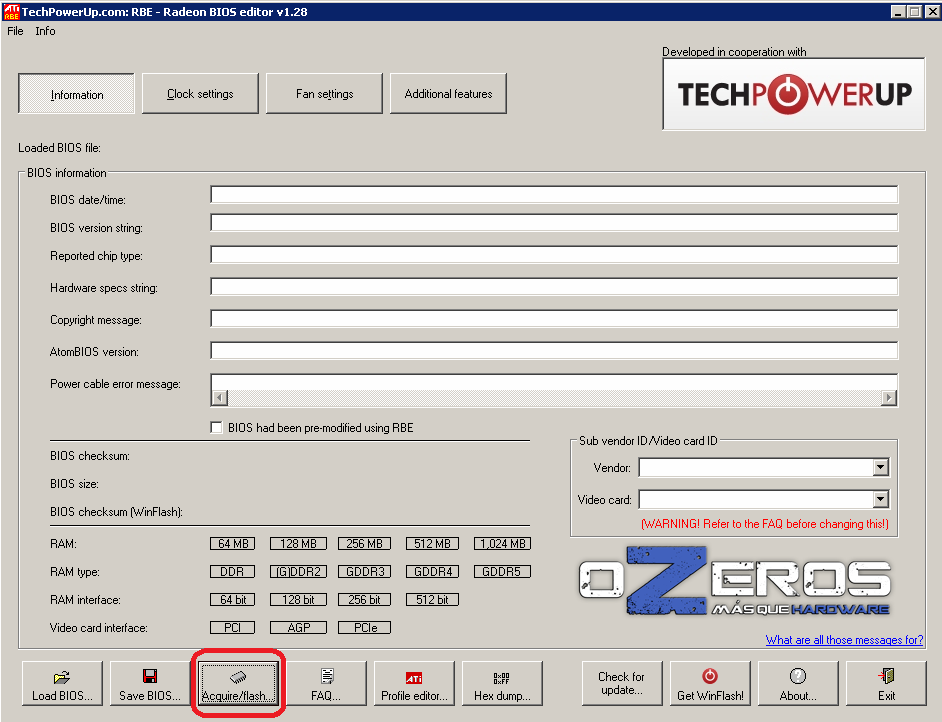Toggle BIOS pre-modified using RBE checkbox
This screenshot has height=722, width=942.
click(x=216, y=427)
